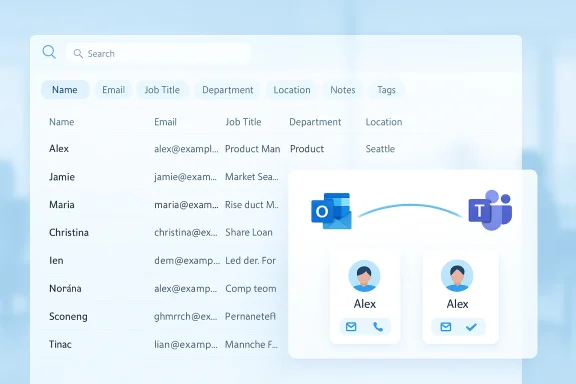Viewport: 576px width, 384px height.
Task: Click avatar on the Alex card with phone icon
Action: pyautogui.click(x=364, y=276)
